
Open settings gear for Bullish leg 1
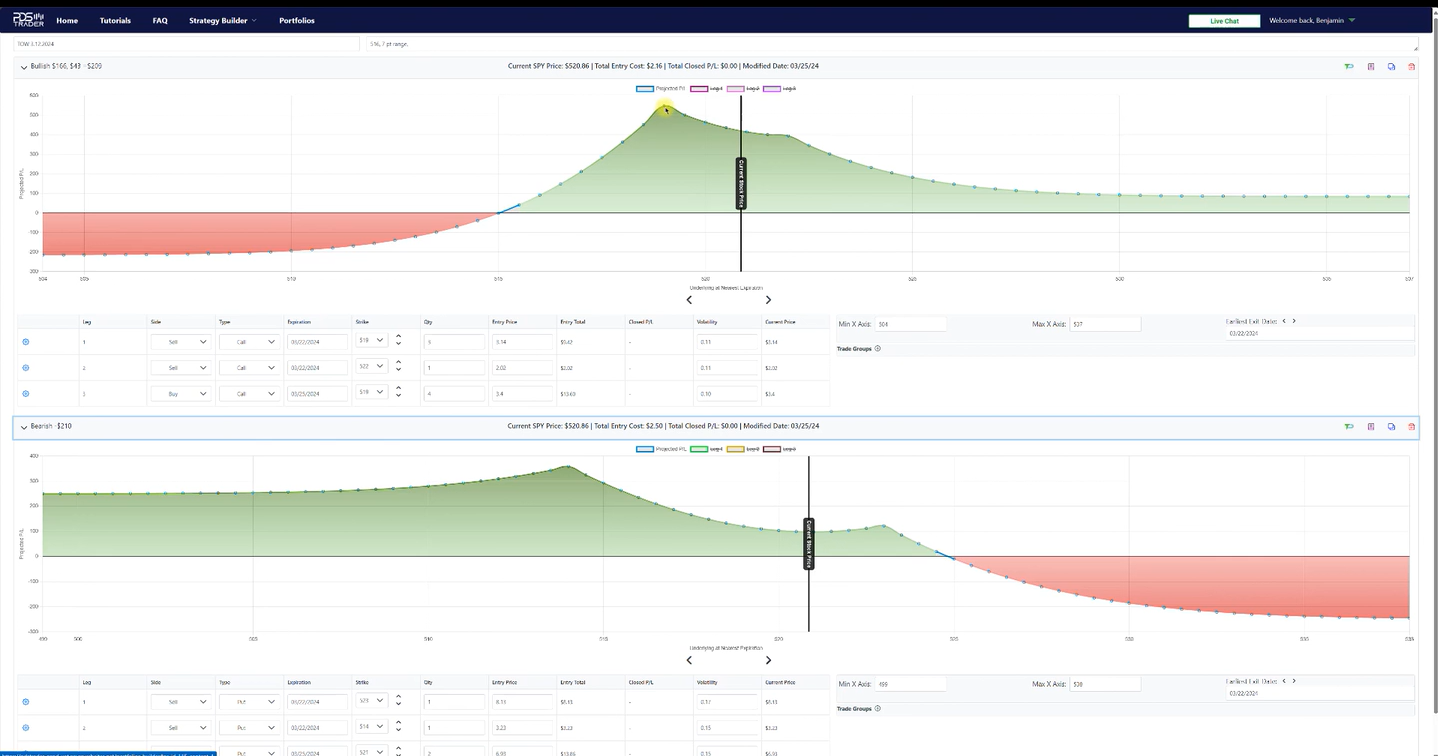point(26,342)
